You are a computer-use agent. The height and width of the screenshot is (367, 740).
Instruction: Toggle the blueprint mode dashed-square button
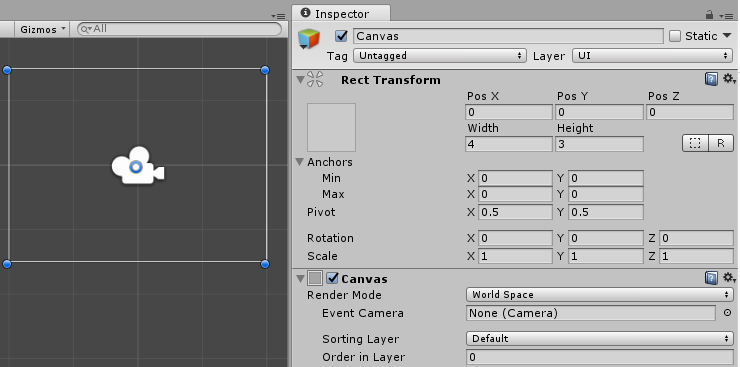coord(695,143)
